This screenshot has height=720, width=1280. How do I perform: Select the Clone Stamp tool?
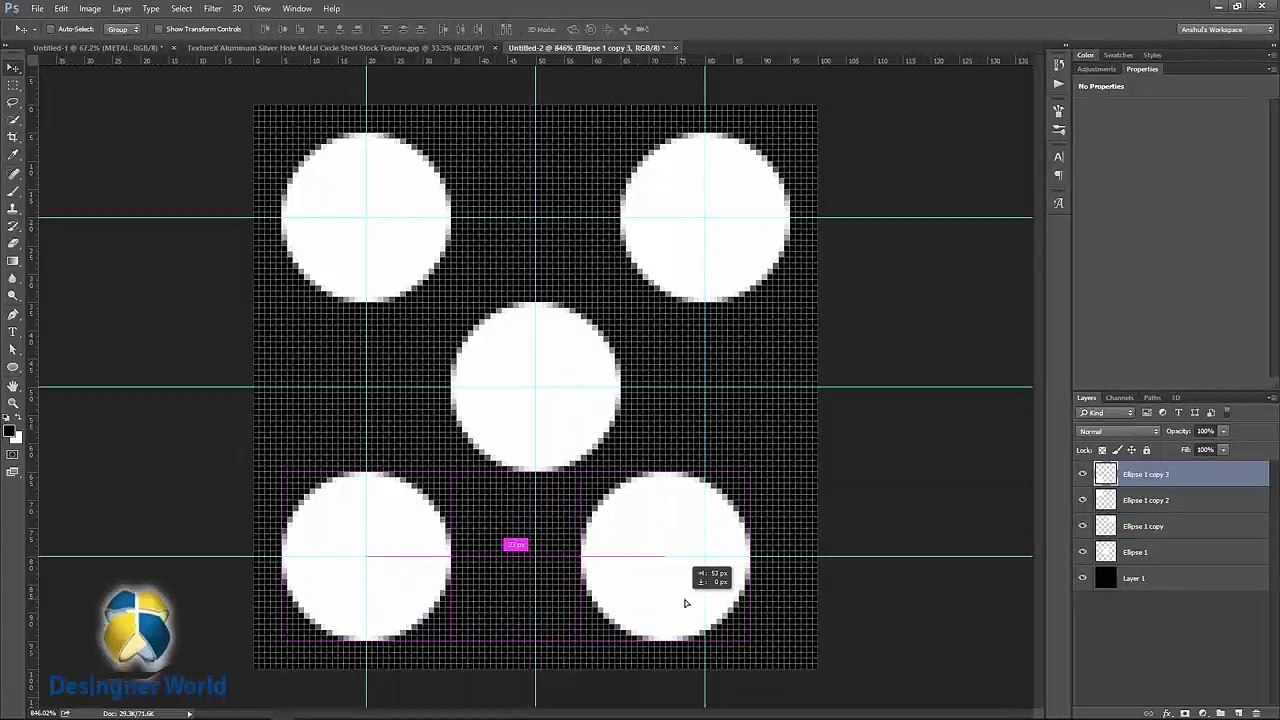coord(13,208)
